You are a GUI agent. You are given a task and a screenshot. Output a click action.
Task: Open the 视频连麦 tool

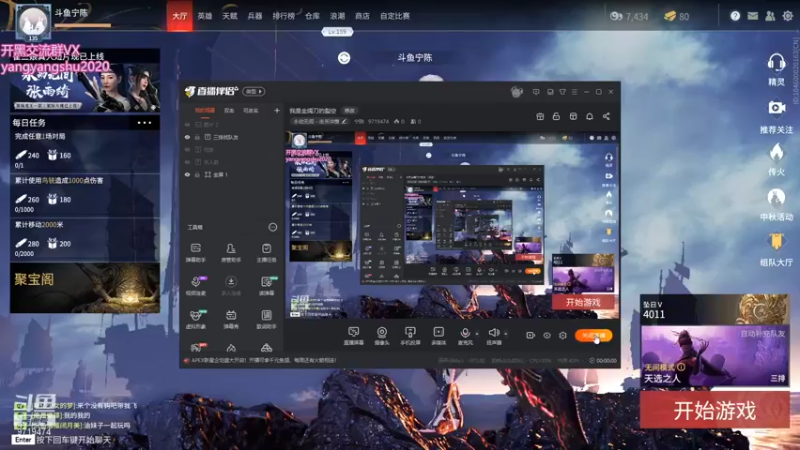tap(195, 286)
